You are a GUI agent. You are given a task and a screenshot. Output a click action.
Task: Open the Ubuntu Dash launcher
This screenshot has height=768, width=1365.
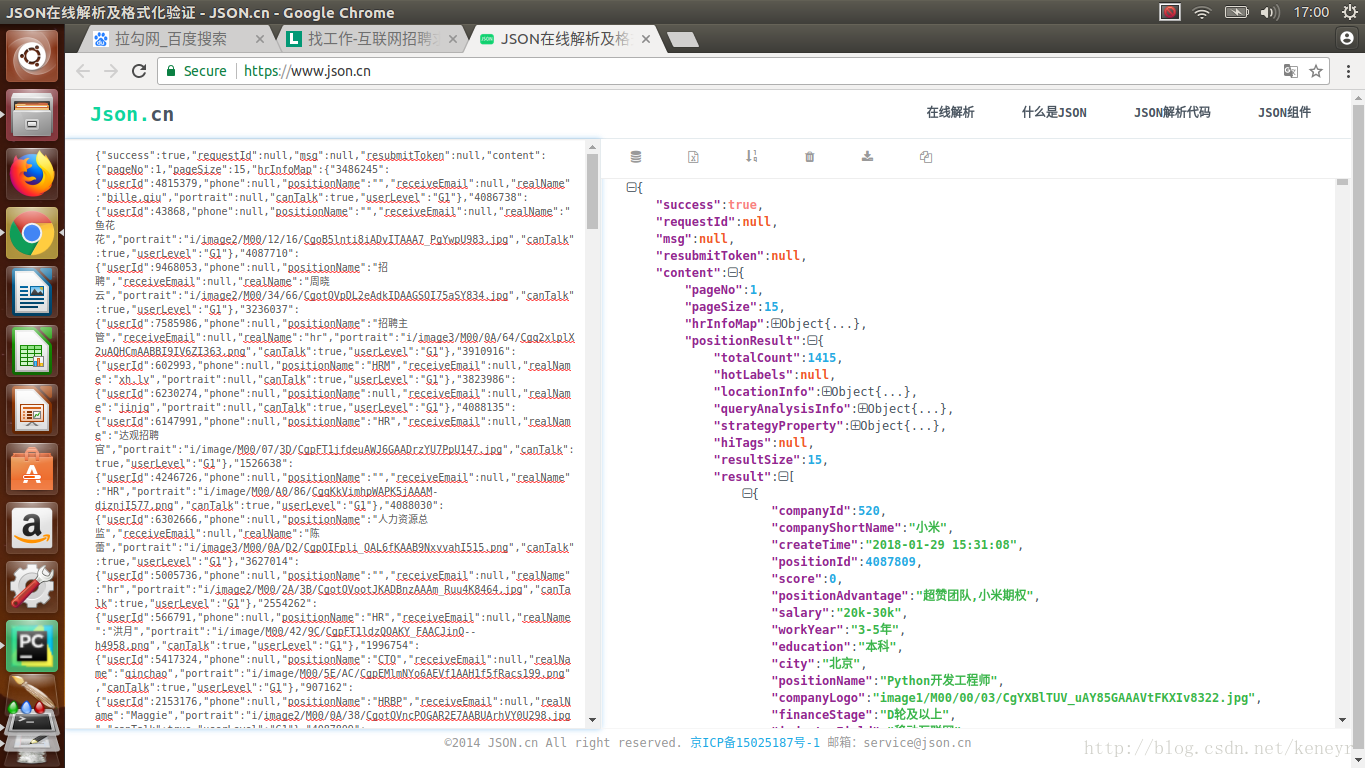(x=33, y=55)
